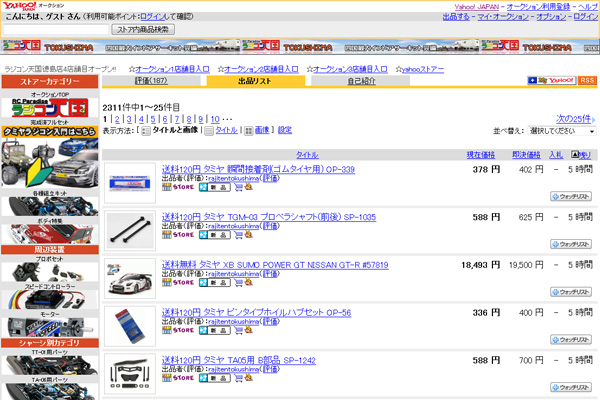The image size is (600, 400).
Task: Click cart icon on SP-1242 row
Action: point(239,378)
